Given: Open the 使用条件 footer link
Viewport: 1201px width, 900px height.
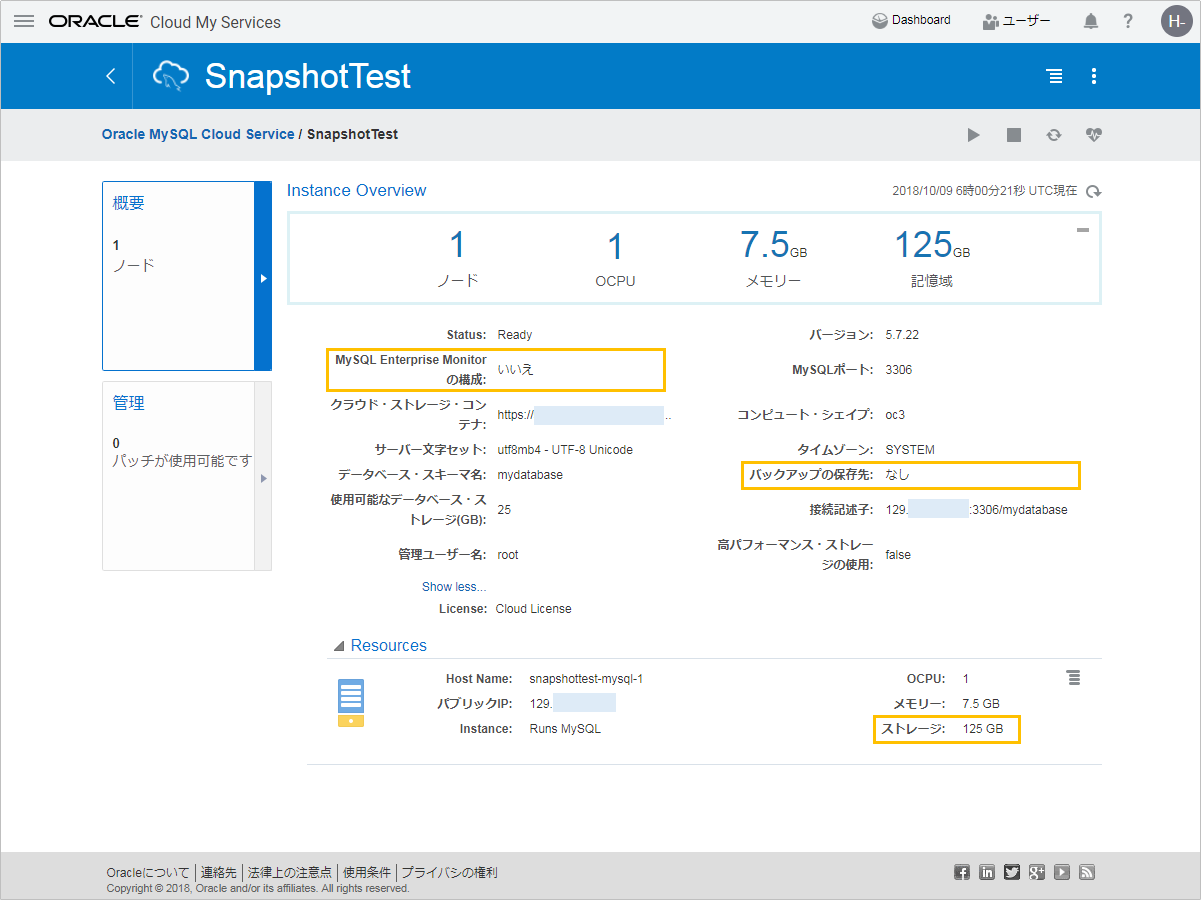Looking at the screenshot, I should coord(367,873).
